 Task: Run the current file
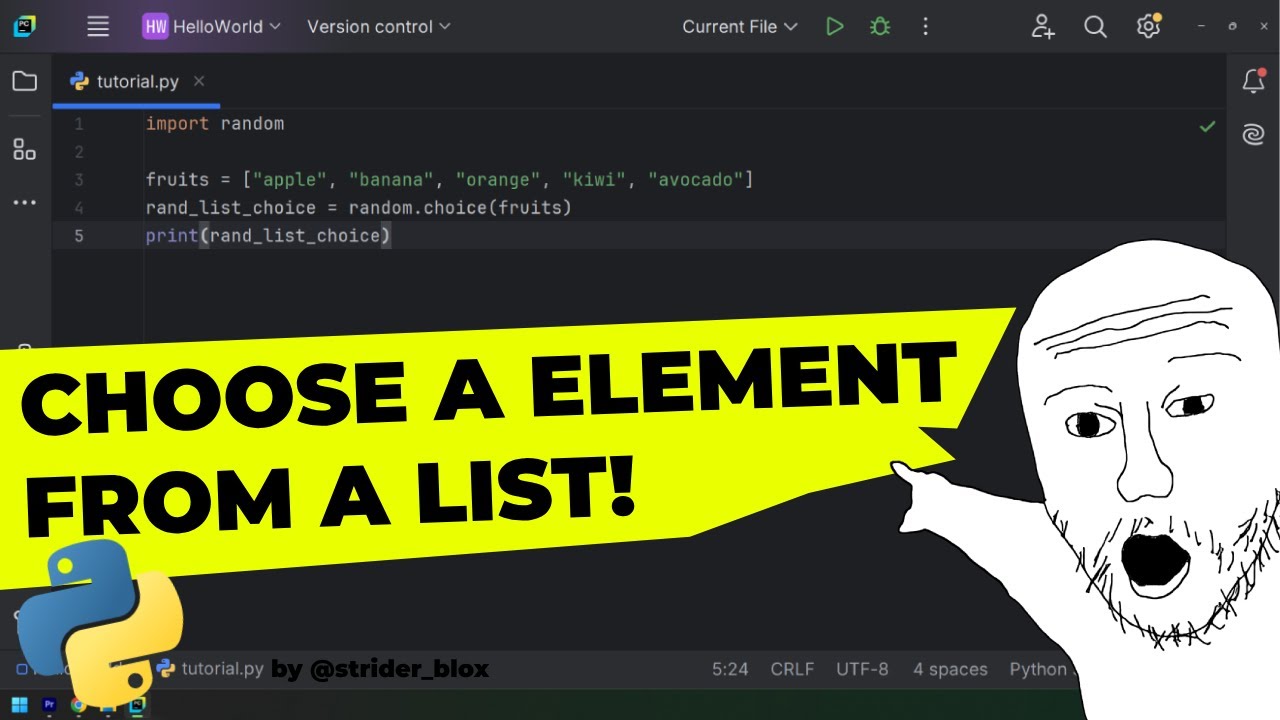click(834, 27)
